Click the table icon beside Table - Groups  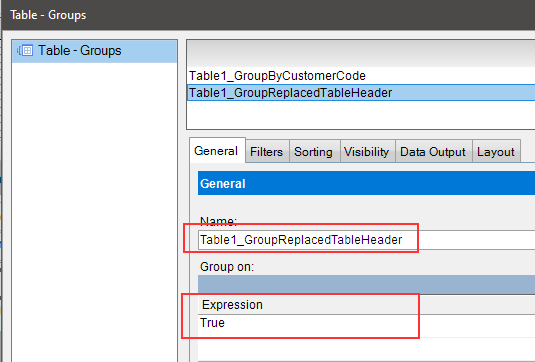(x=25, y=51)
